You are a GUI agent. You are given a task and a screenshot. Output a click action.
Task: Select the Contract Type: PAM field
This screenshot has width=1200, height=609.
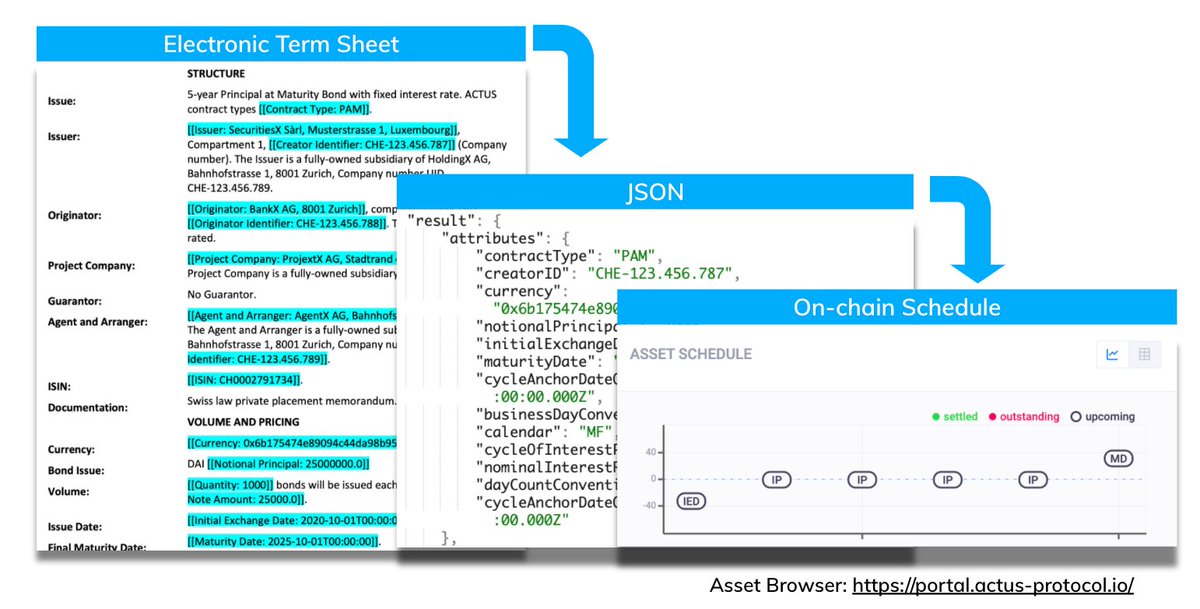[x=315, y=109]
